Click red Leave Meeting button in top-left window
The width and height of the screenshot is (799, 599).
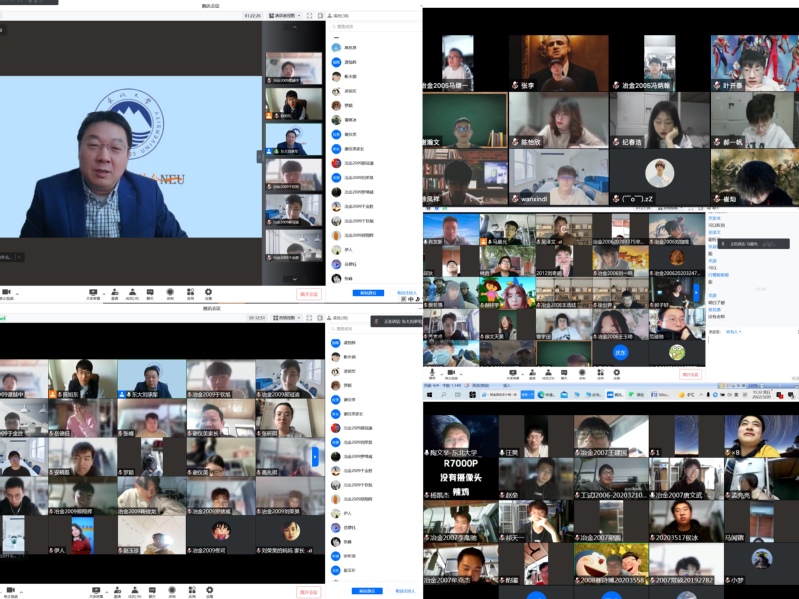[309, 294]
